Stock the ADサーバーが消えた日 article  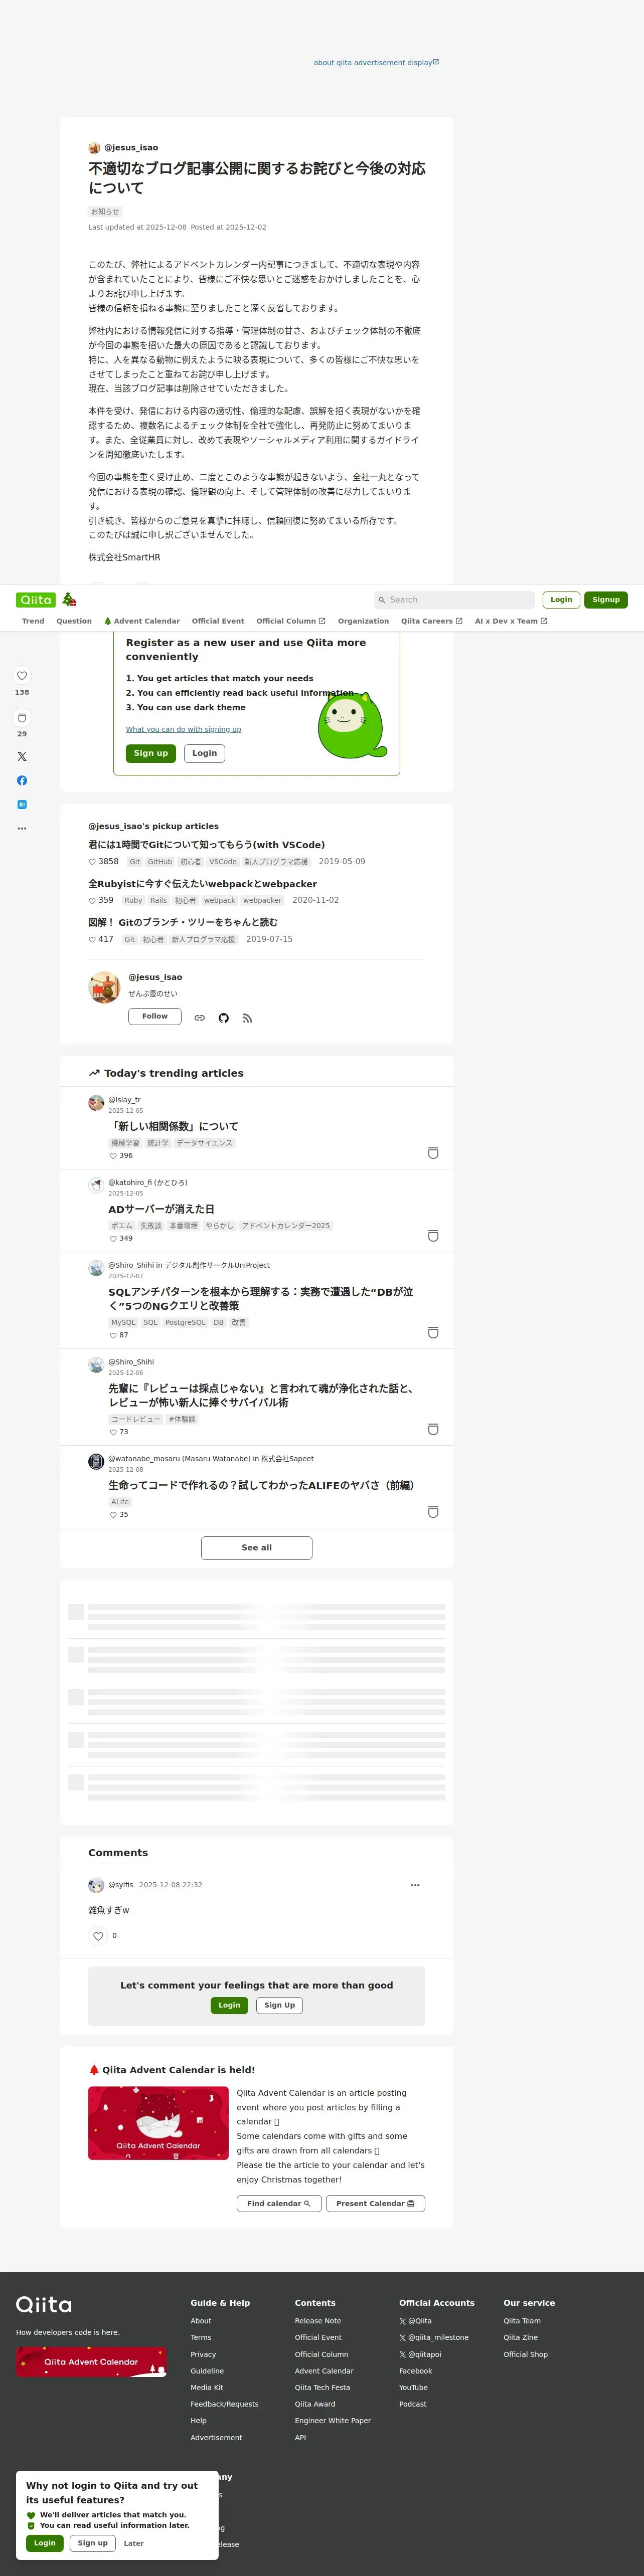(433, 1237)
